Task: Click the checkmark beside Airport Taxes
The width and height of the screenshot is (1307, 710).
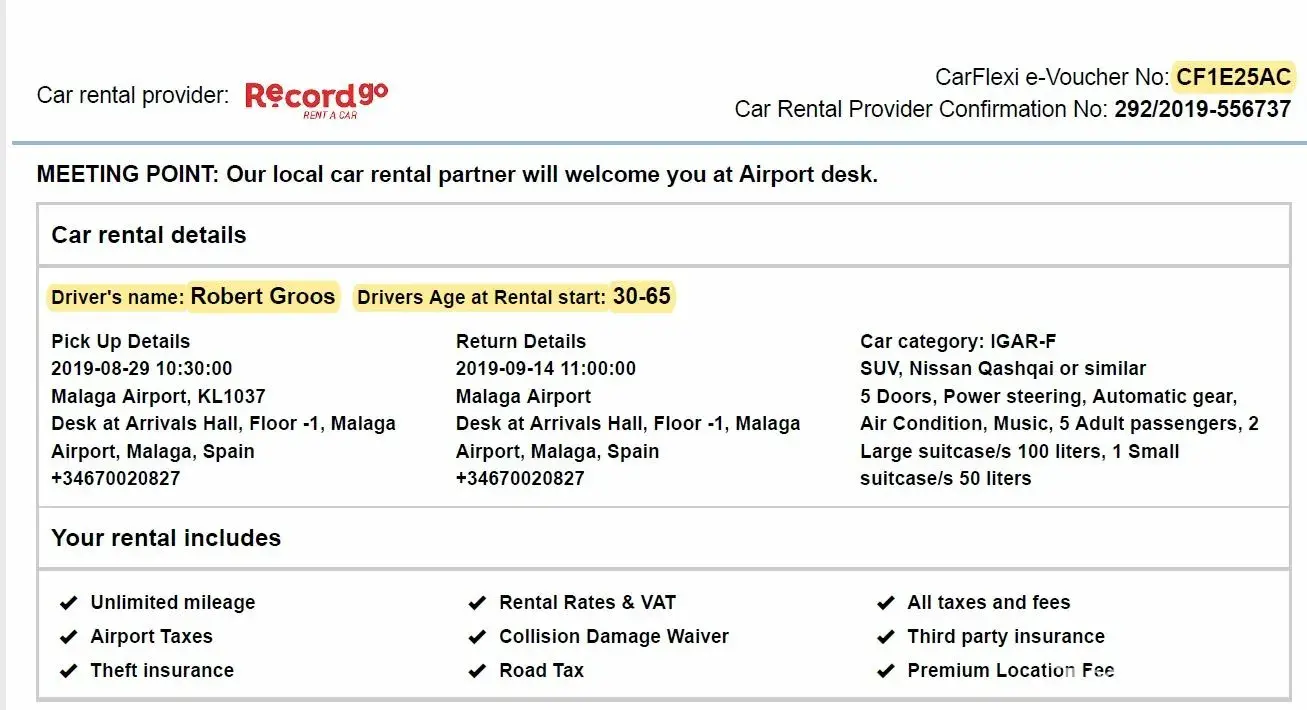Action: click(x=69, y=636)
